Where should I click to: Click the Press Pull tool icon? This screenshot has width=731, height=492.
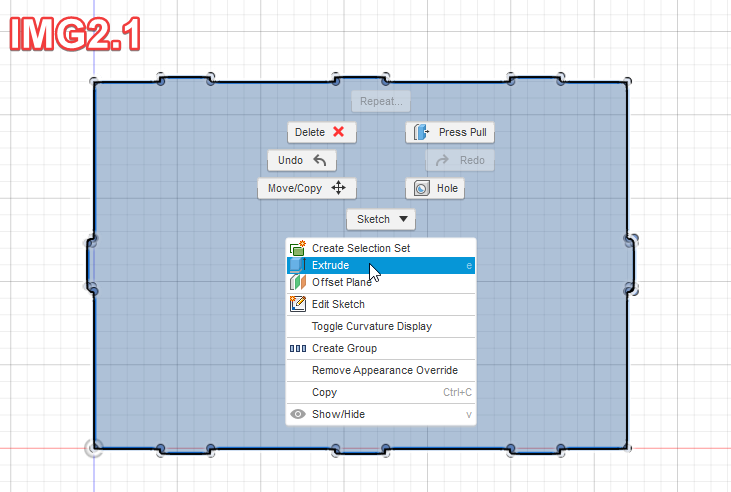[x=421, y=132]
